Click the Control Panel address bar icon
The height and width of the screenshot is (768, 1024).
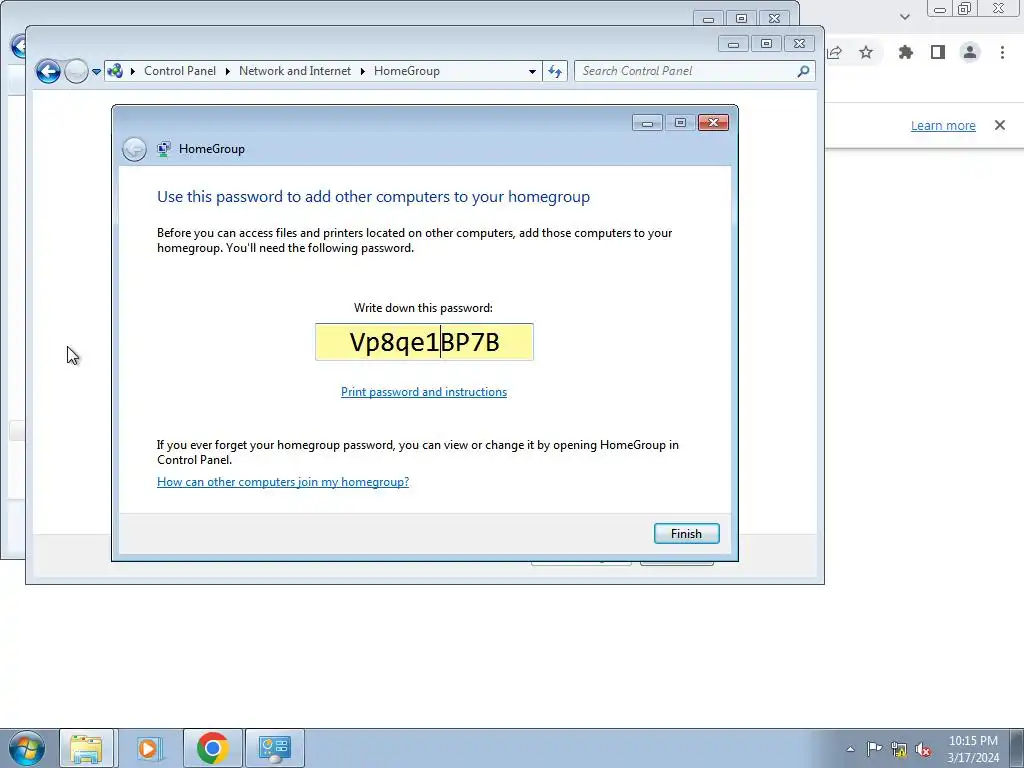(116, 71)
